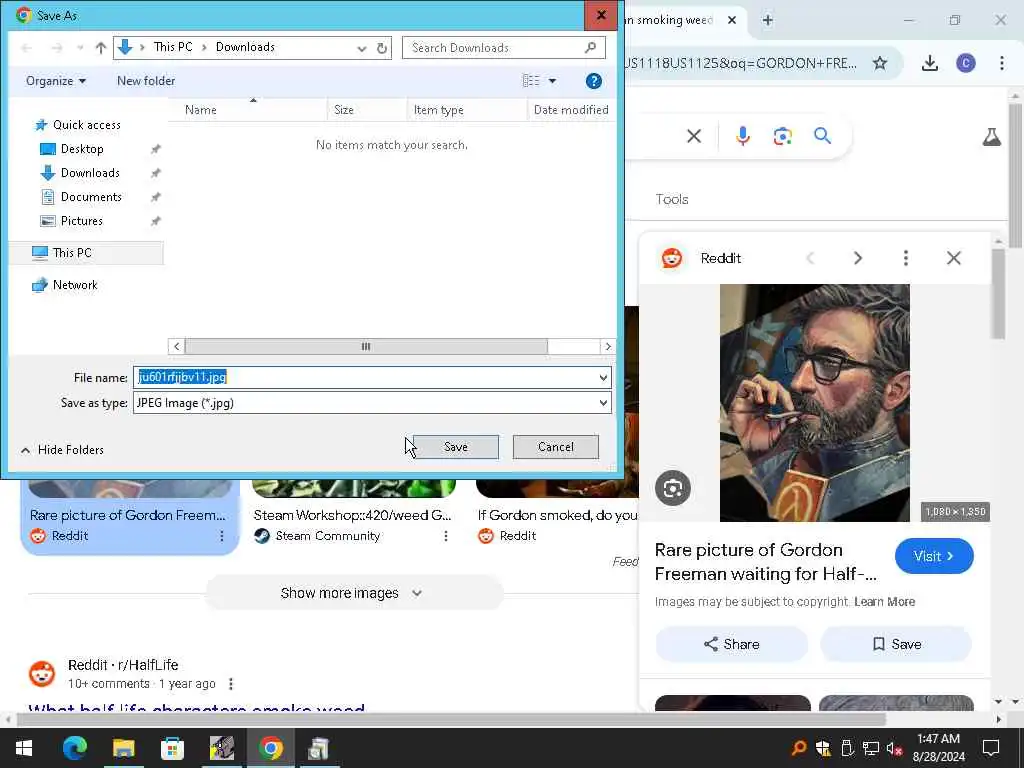Image resolution: width=1024 pixels, height=768 pixels.
Task: Collapse folders with Hide Folders
Action: click(x=63, y=450)
